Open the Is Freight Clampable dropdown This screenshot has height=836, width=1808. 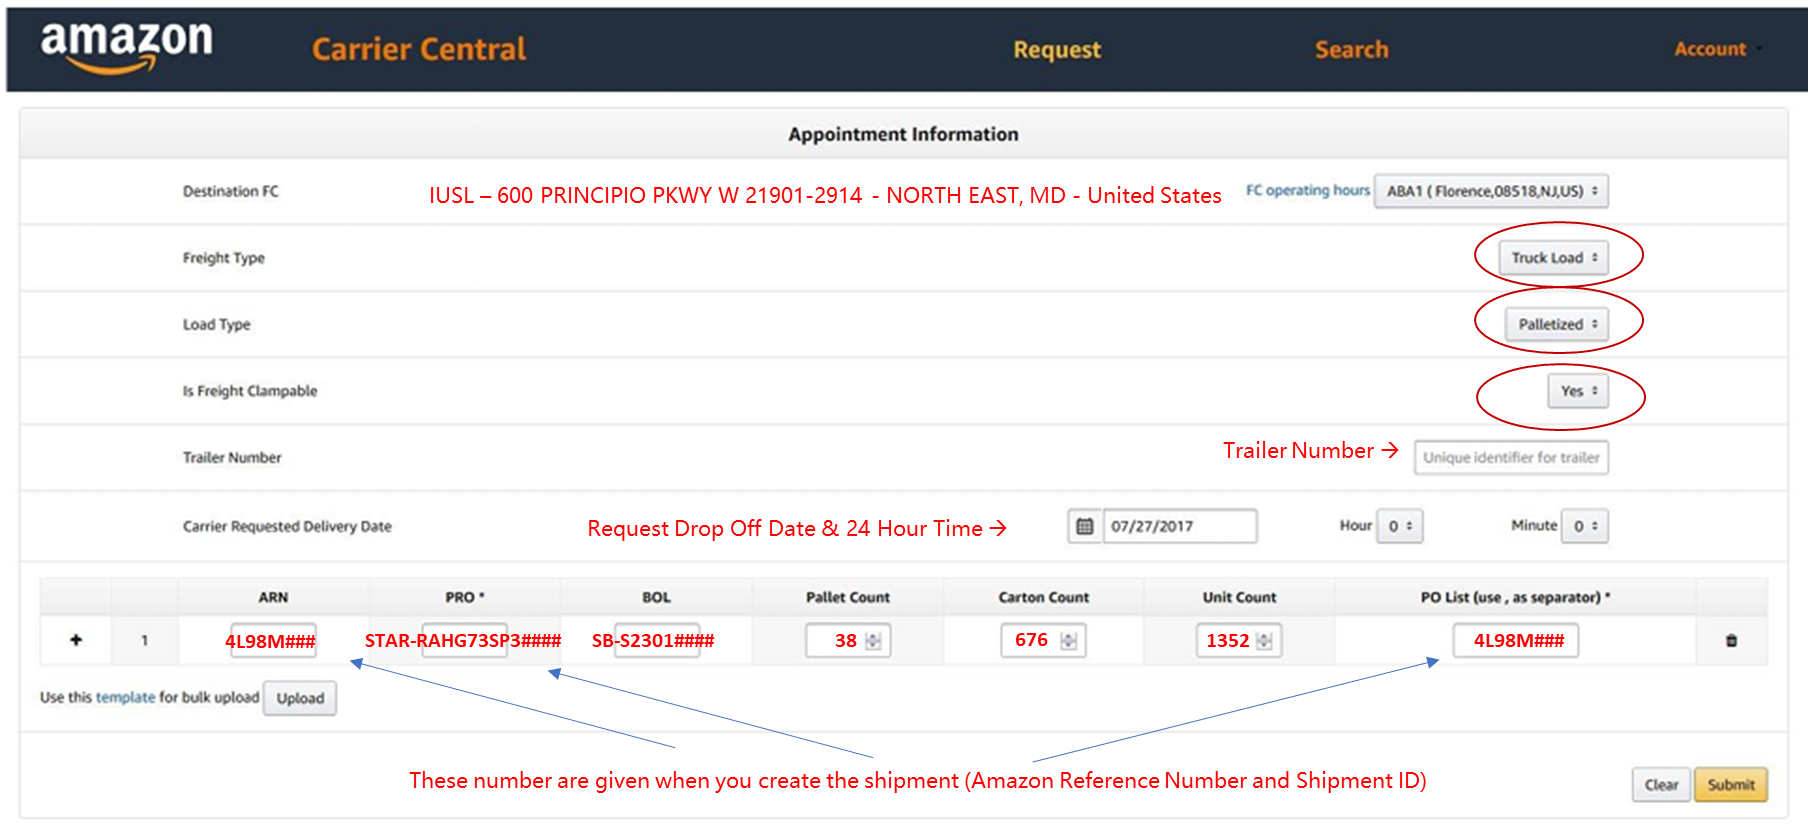(1578, 391)
